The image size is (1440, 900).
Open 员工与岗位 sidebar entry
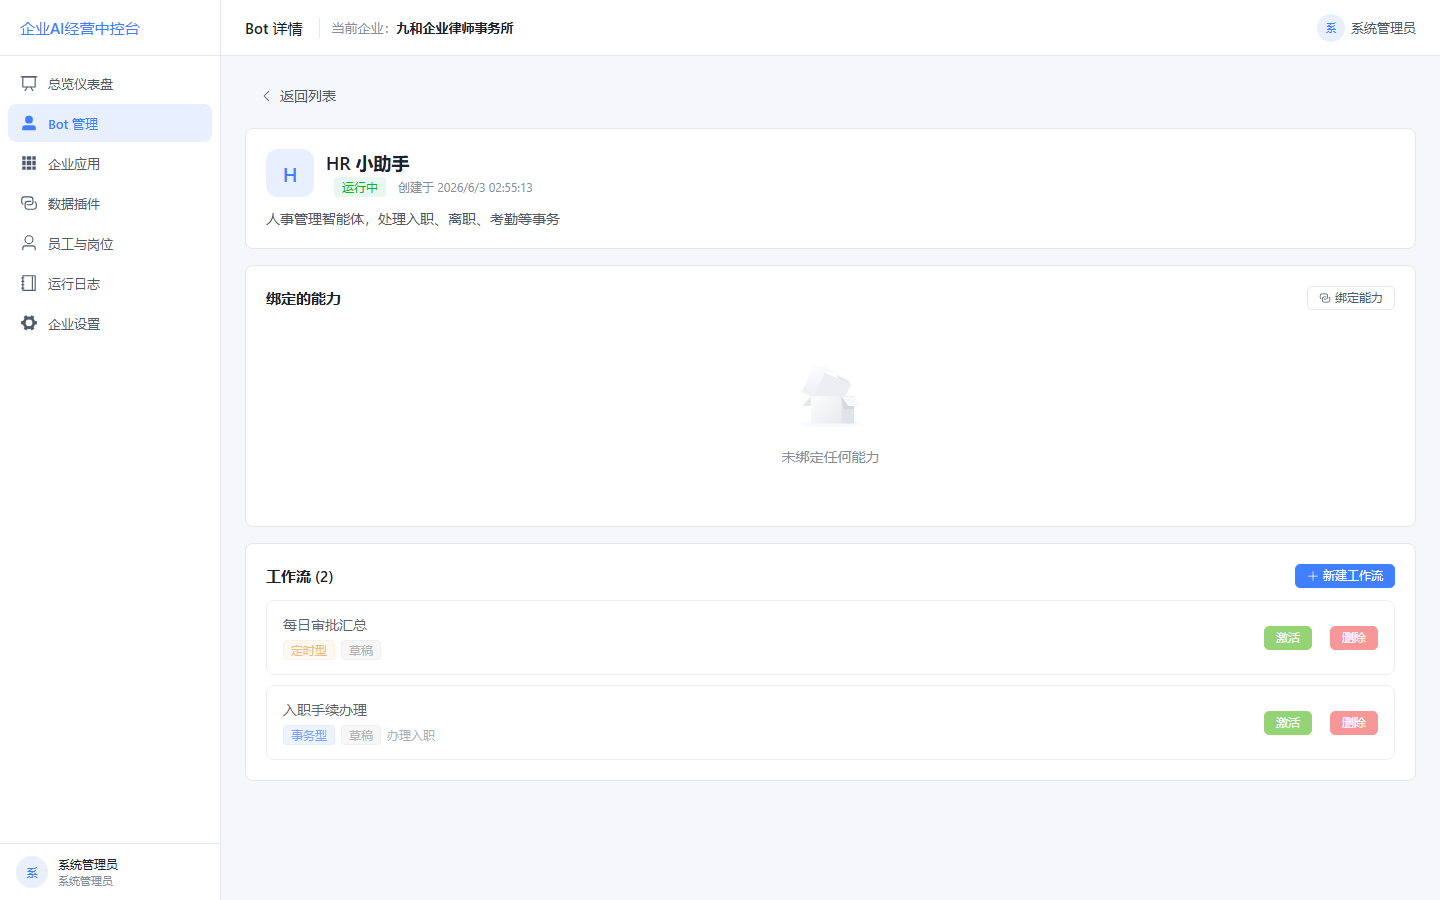[110, 243]
